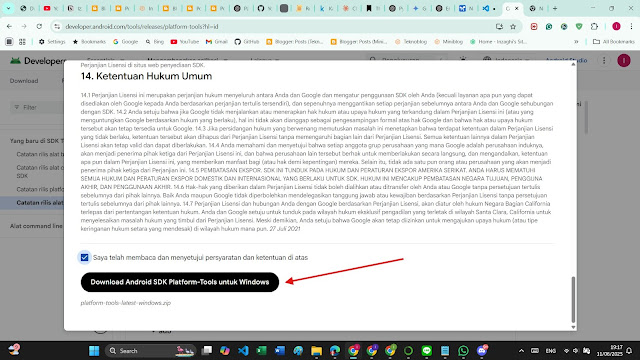Show hidden icons in the system tray
The width and height of the screenshot is (640, 360).
[521, 351]
